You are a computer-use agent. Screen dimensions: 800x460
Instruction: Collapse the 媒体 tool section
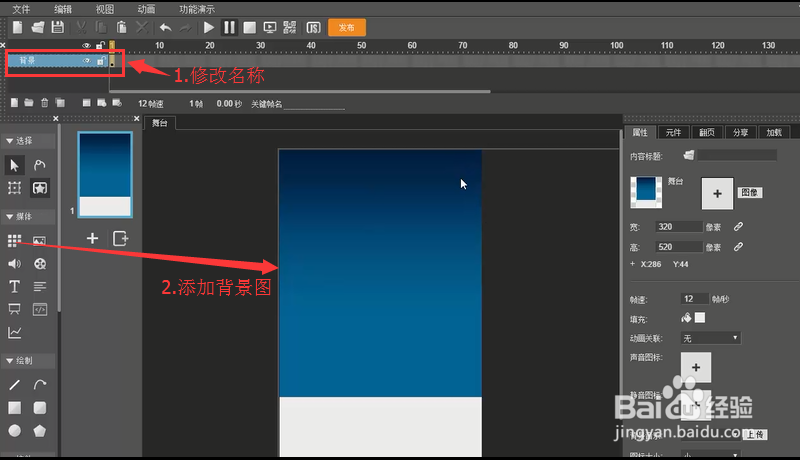(x=10, y=217)
